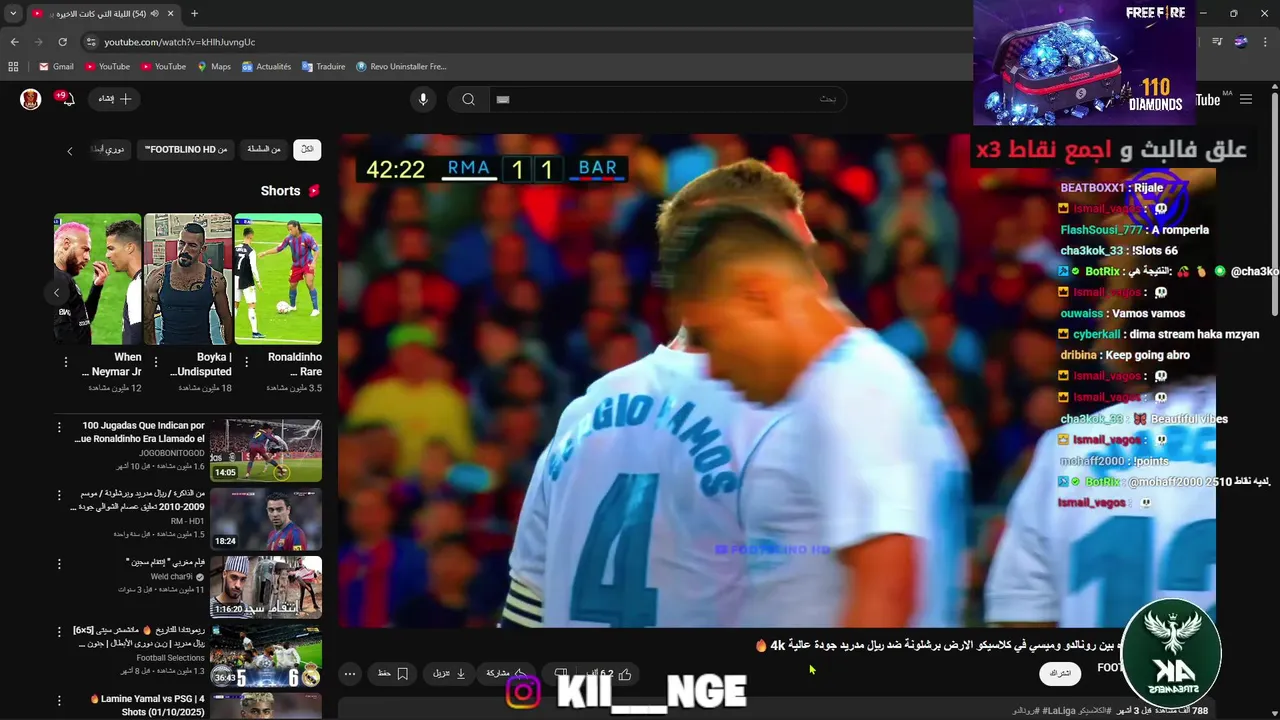Focus the YouTube search input field
1280x720 pixels.
point(667,99)
